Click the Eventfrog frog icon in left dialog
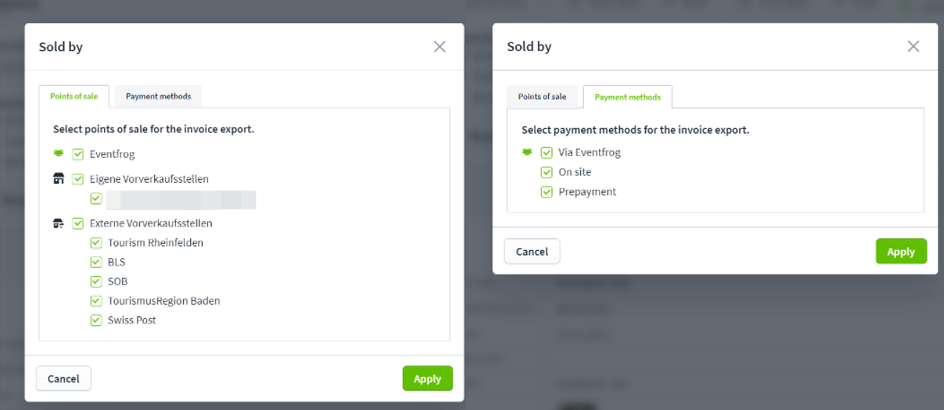 click(x=58, y=154)
